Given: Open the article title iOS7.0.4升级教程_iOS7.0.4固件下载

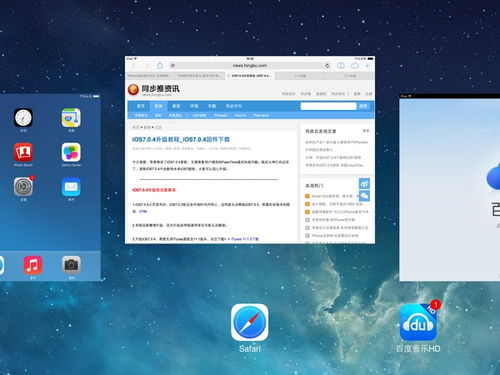Looking at the screenshot, I should 181,139.
